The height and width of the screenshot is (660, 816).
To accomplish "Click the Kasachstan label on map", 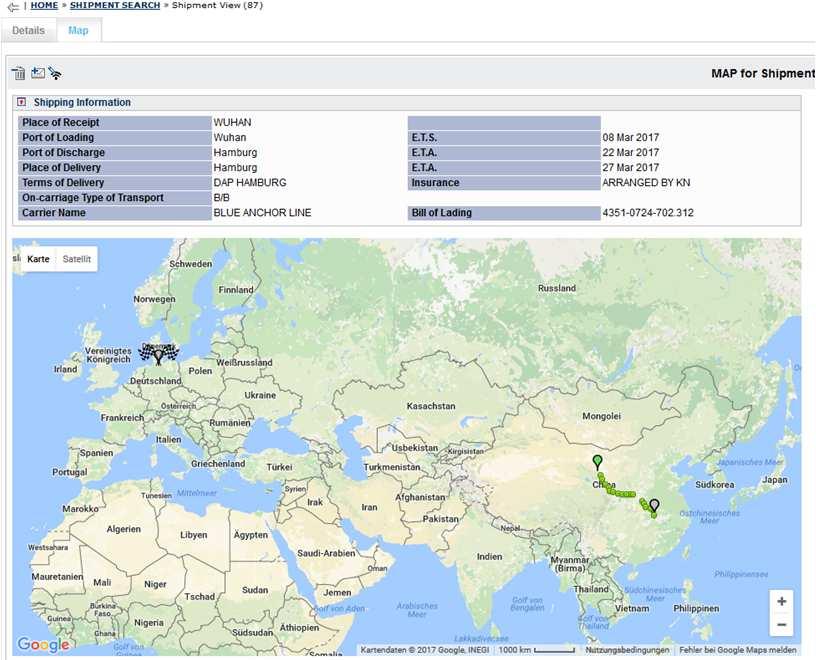I will pyautogui.click(x=431, y=405).
